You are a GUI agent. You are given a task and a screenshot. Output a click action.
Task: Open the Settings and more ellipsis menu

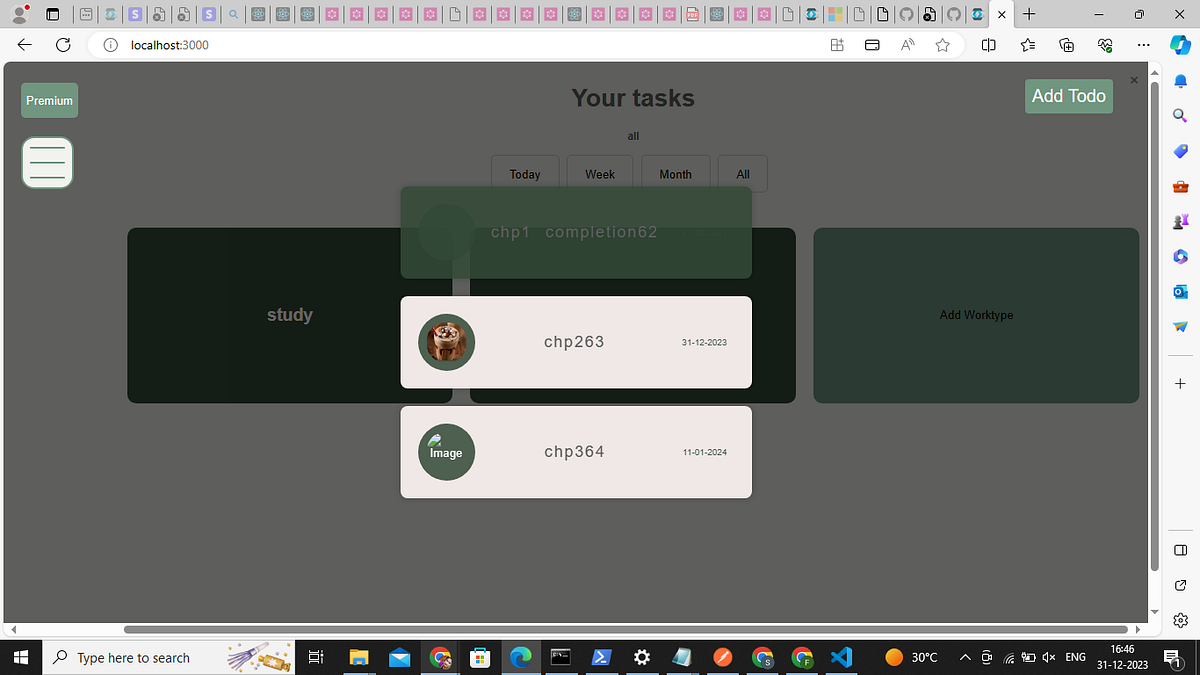pyautogui.click(x=1144, y=45)
